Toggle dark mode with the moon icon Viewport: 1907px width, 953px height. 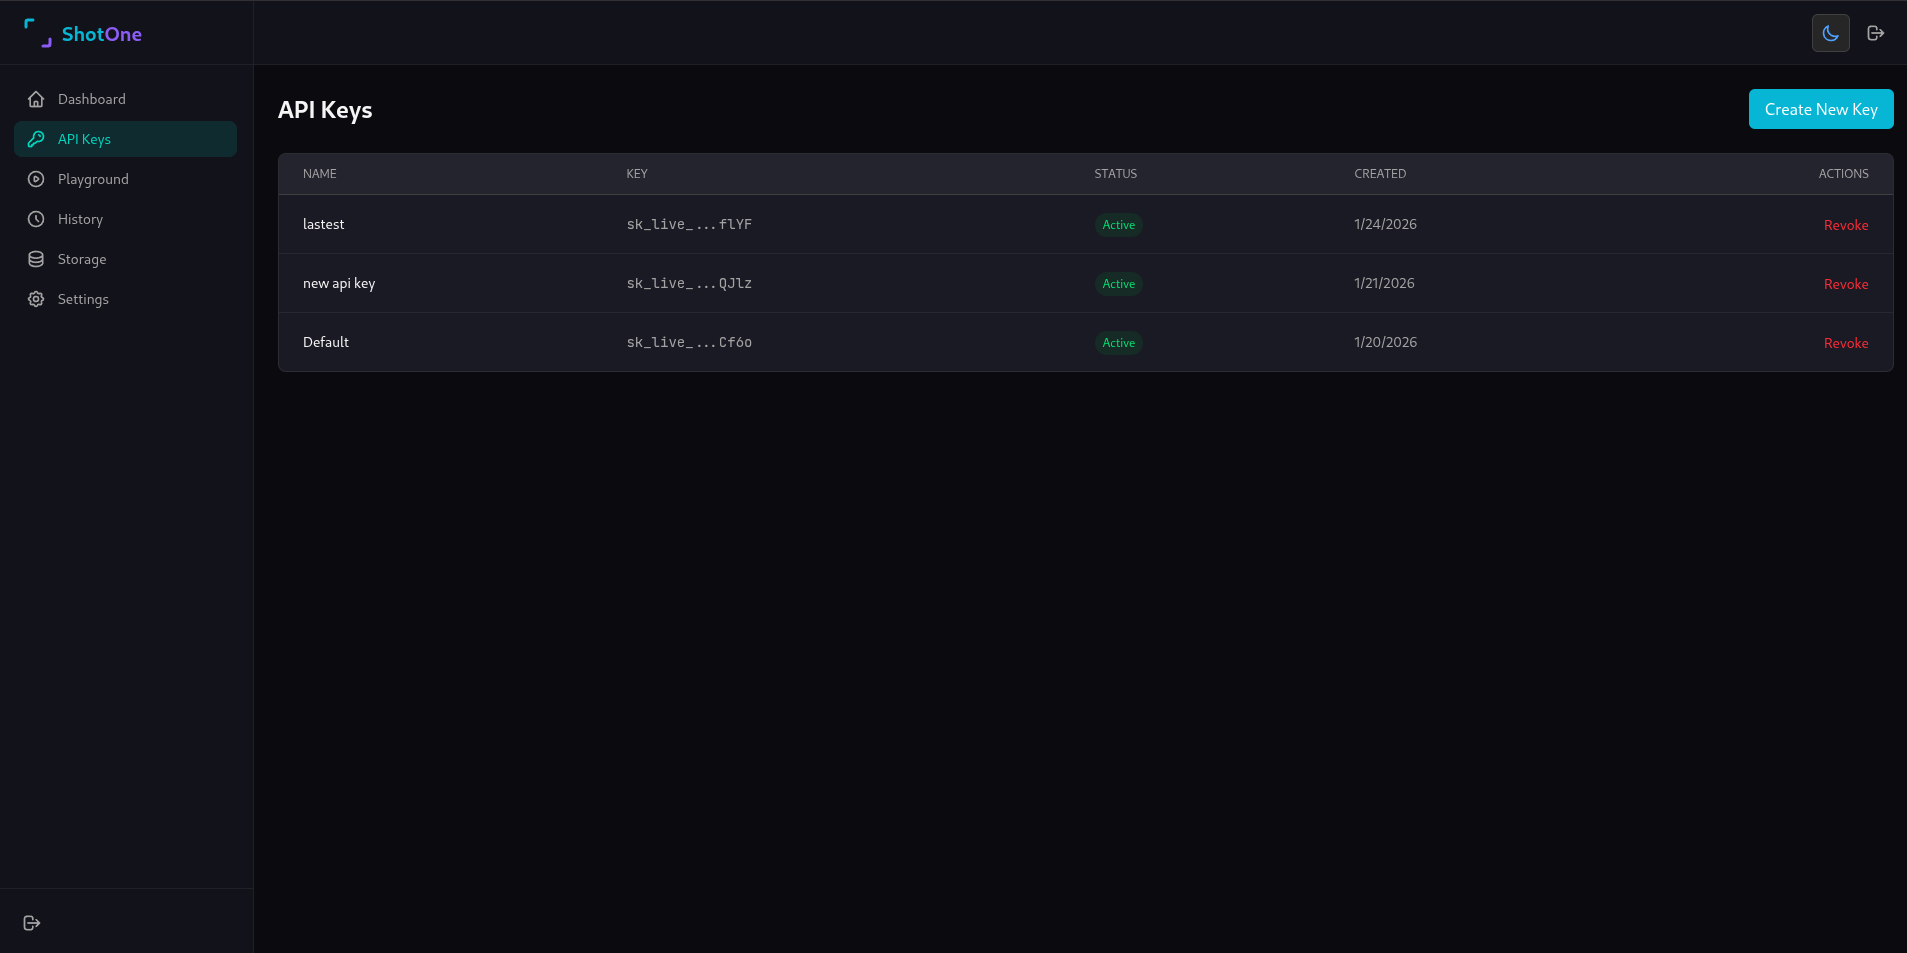coord(1830,33)
